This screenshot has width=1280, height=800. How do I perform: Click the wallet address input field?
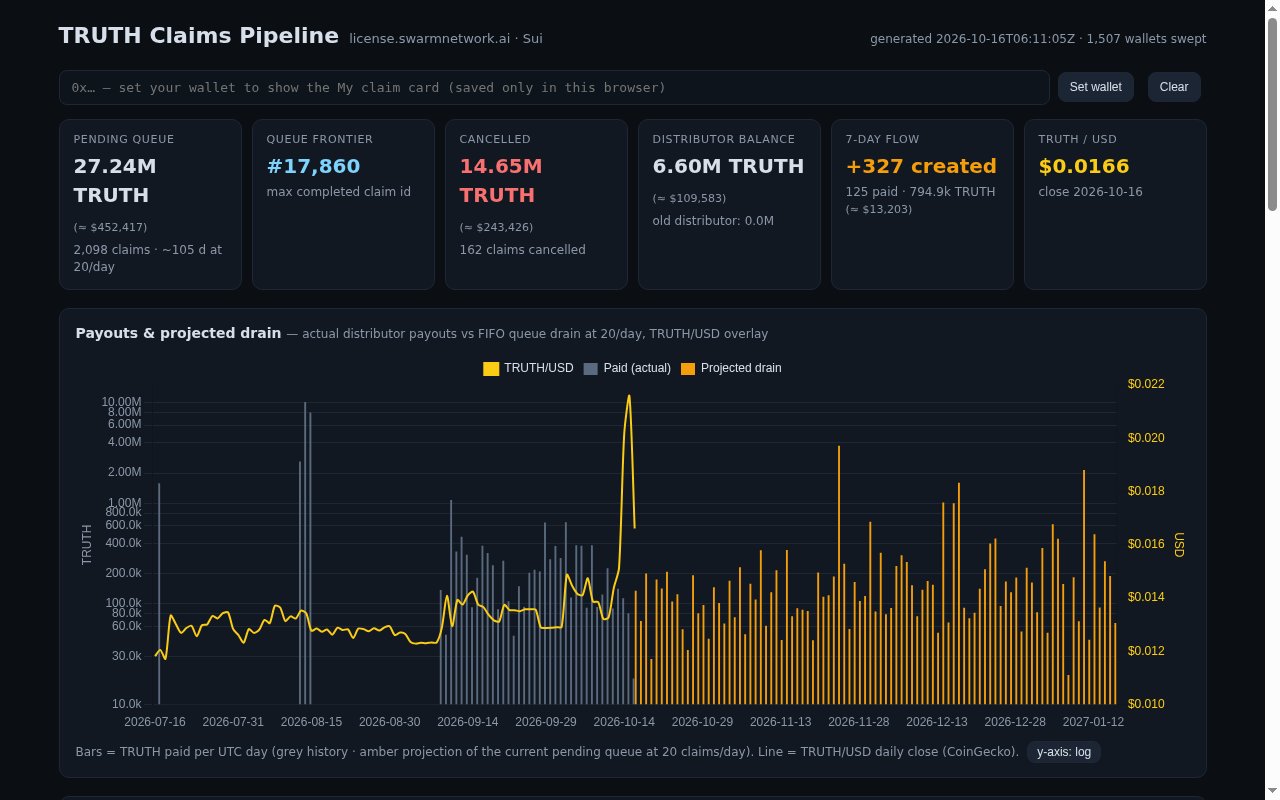(x=554, y=87)
